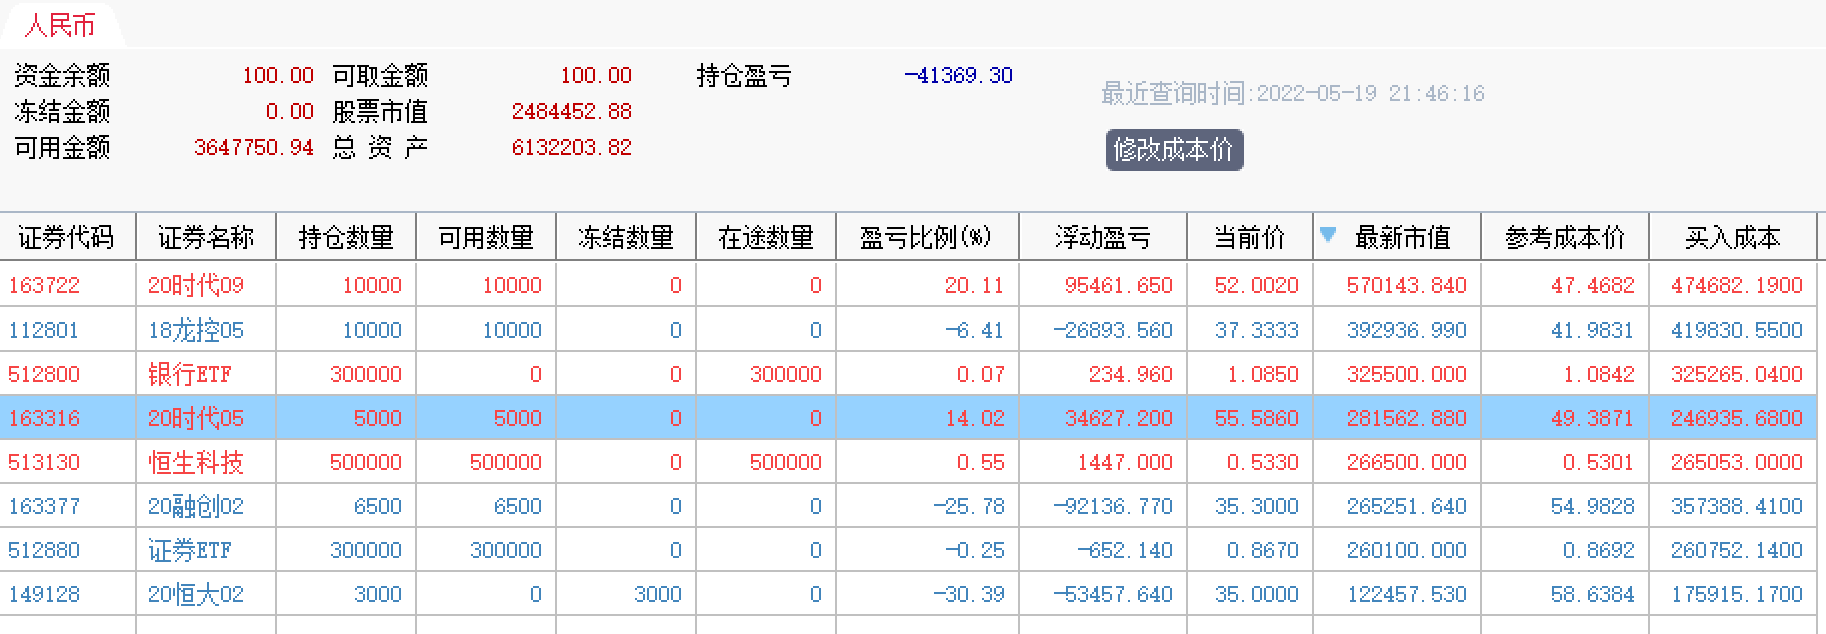The image size is (1826, 634).
Task: Select the 18龙控05 row
Action: [x=908, y=330]
